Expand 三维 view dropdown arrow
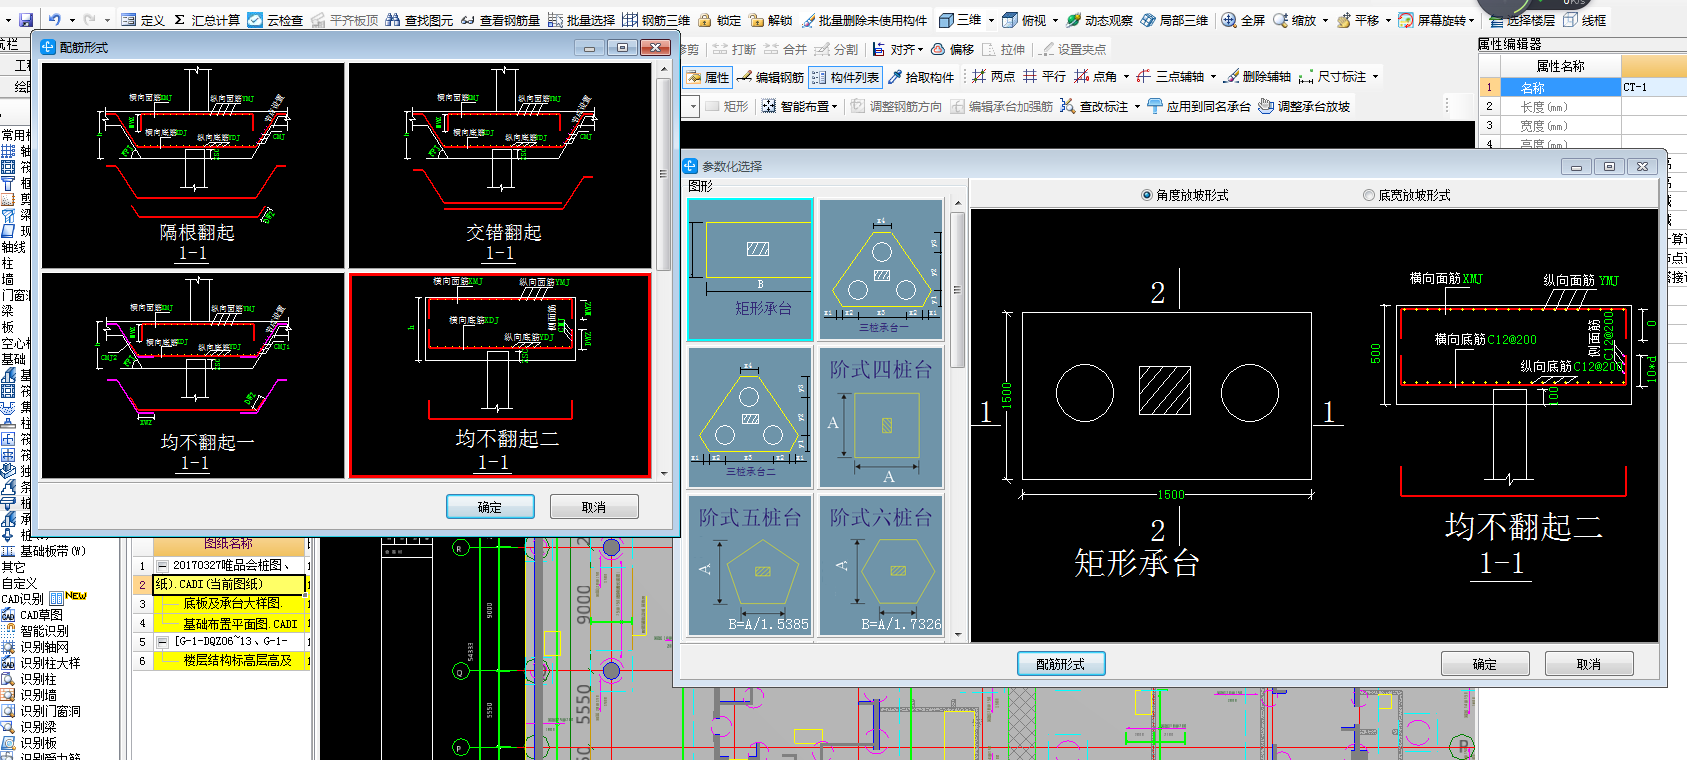 (x=991, y=19)
